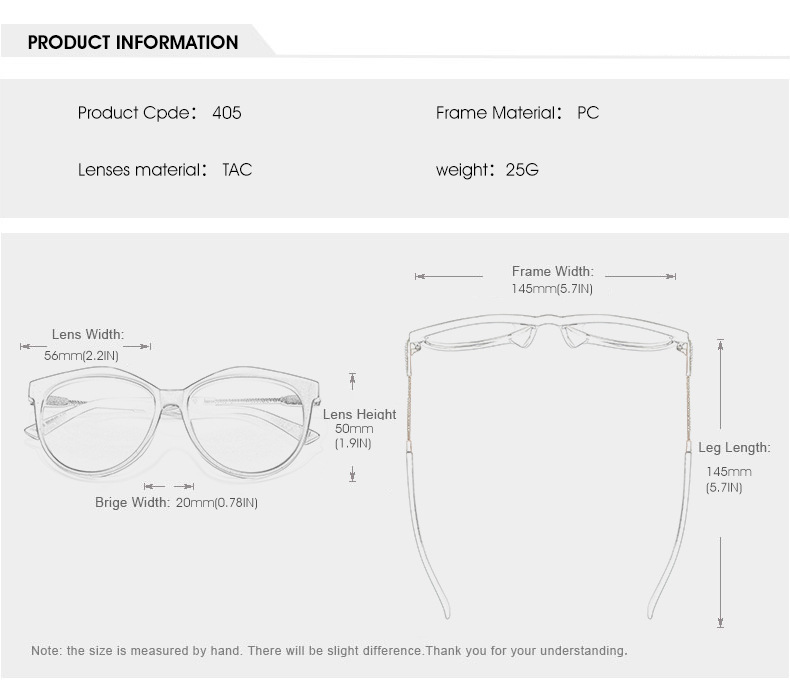The image size is (790, 697).
Task: Click the lower arrow below Lens Height value
Action: 352,473
